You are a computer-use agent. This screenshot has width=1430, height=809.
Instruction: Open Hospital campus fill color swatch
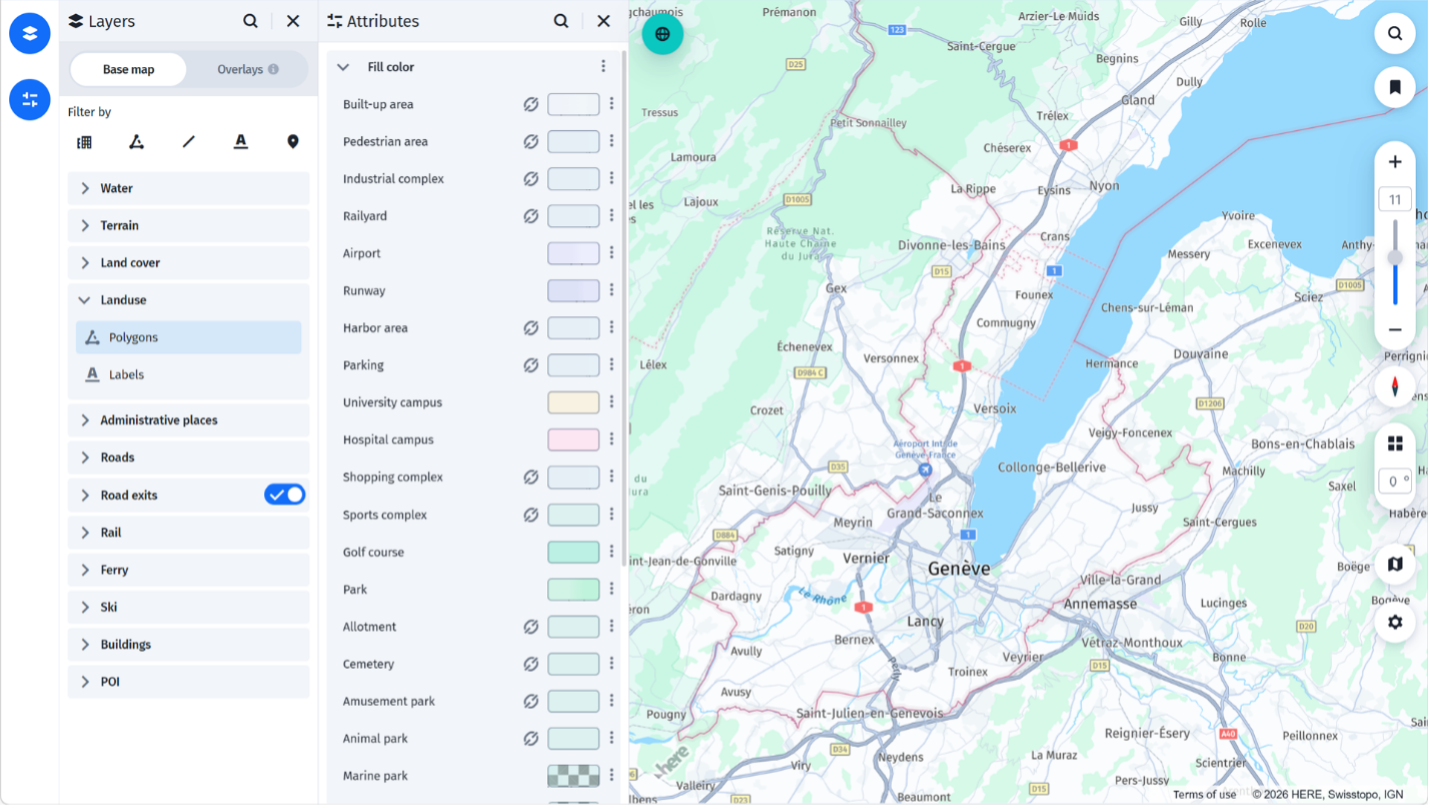[x=573, y=440]
